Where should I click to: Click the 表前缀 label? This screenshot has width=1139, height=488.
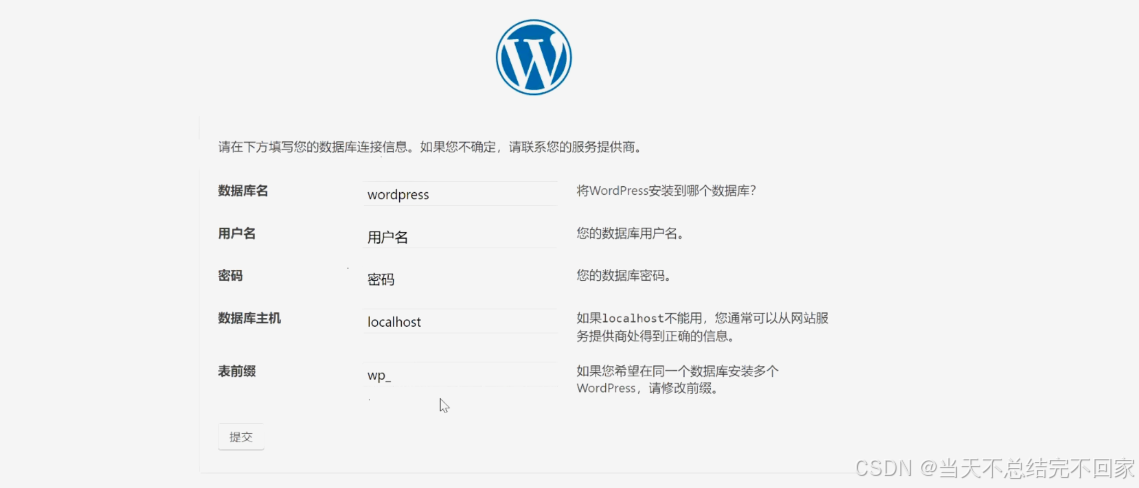237,372
